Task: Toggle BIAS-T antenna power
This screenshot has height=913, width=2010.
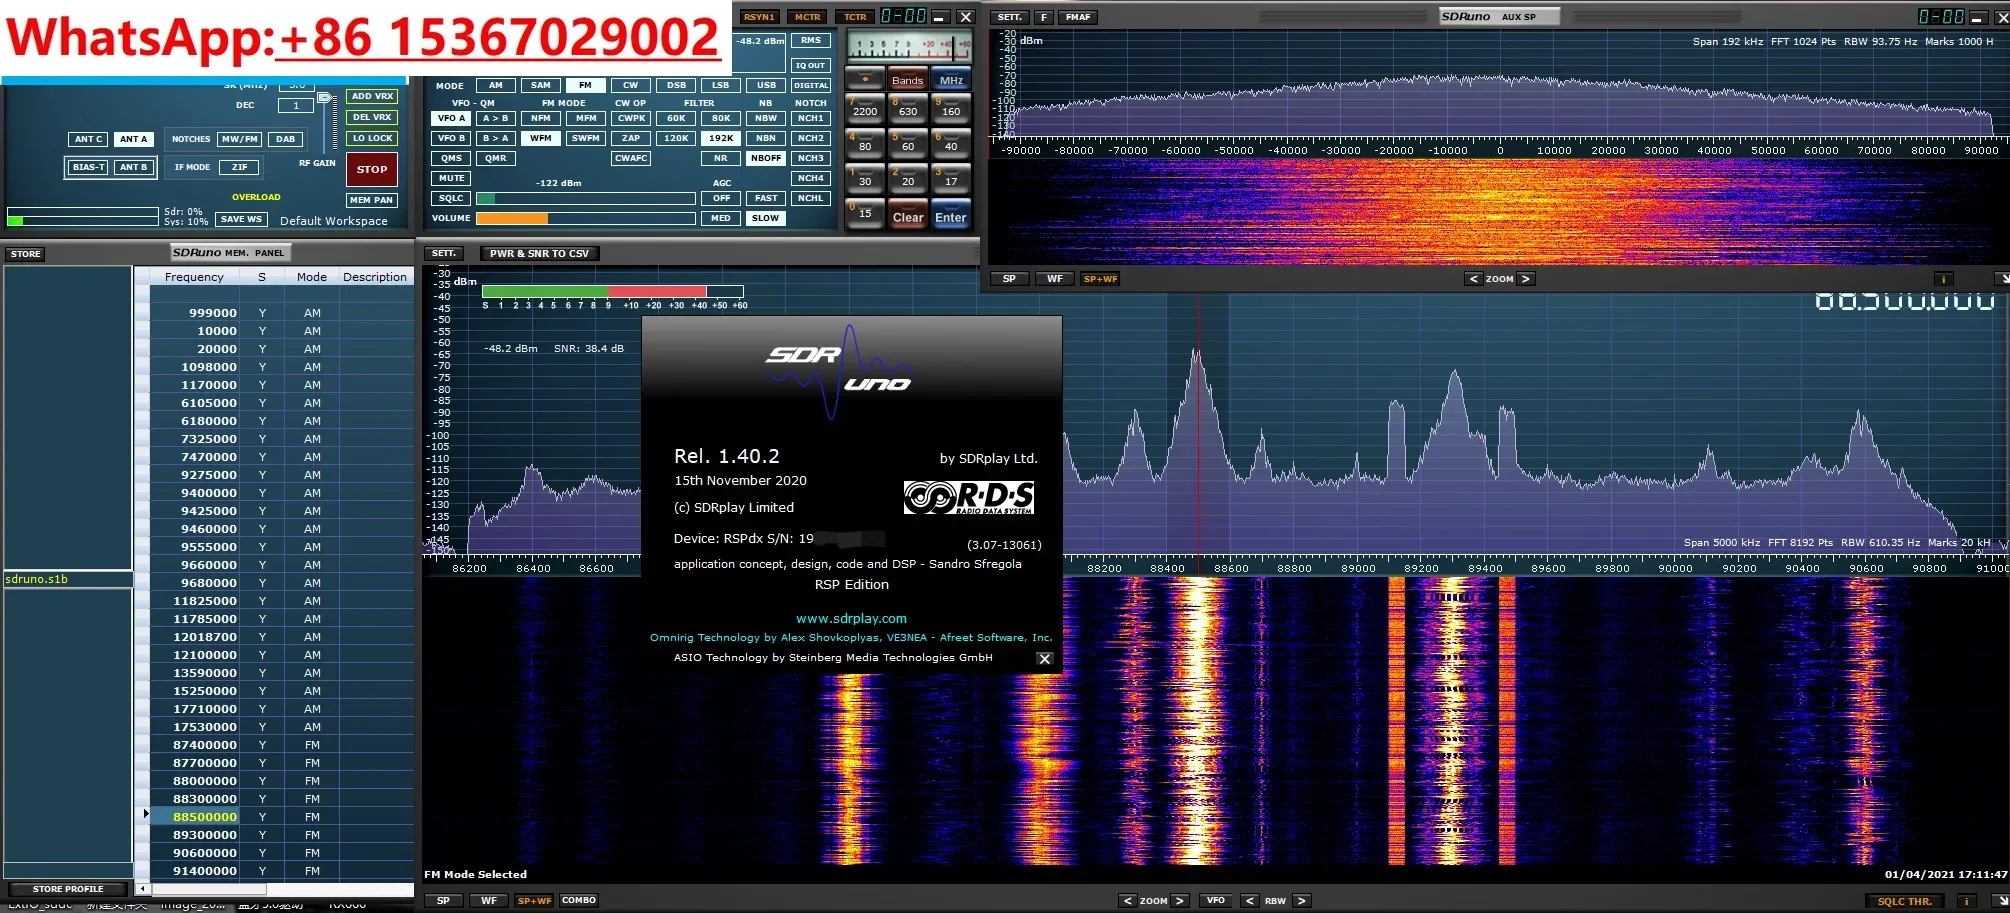Action: [89, 167]
